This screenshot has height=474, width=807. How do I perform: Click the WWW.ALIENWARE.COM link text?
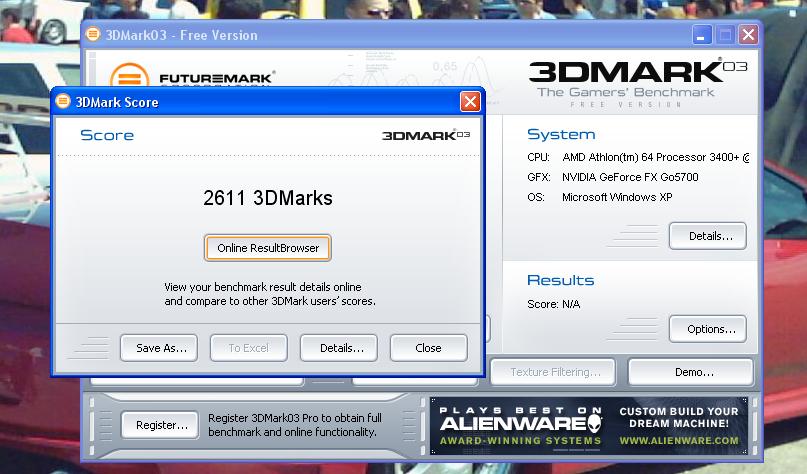679,441
